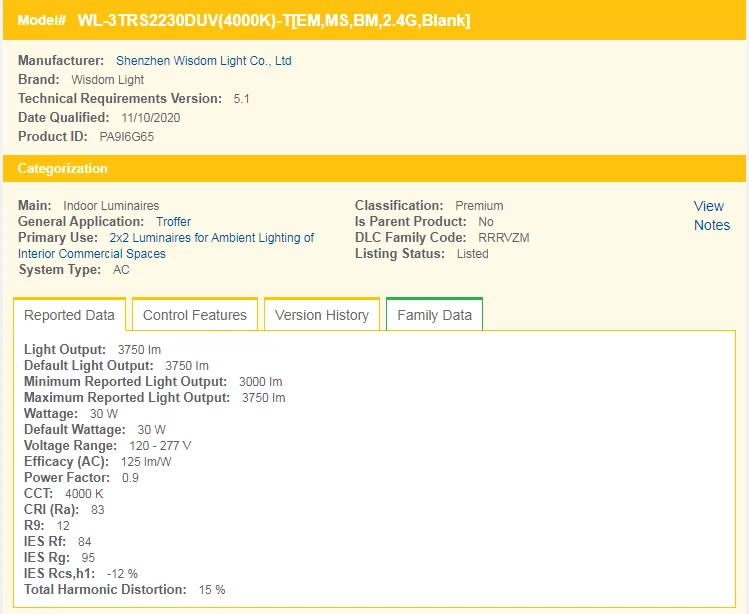This screenshot has width=749, height=614.
Task: Select the Version History tab
Action: coord(321,315)
